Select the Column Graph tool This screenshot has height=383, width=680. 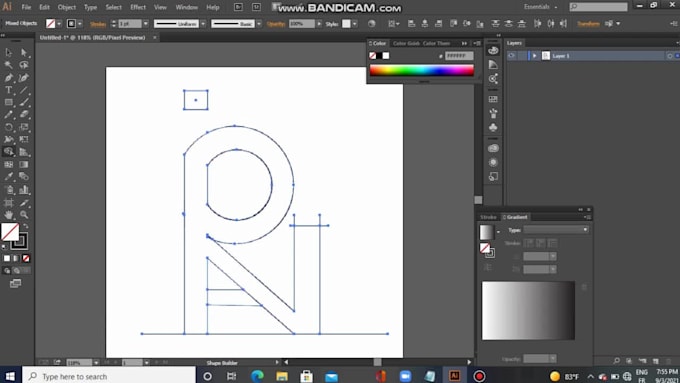[x=24, y=190]
